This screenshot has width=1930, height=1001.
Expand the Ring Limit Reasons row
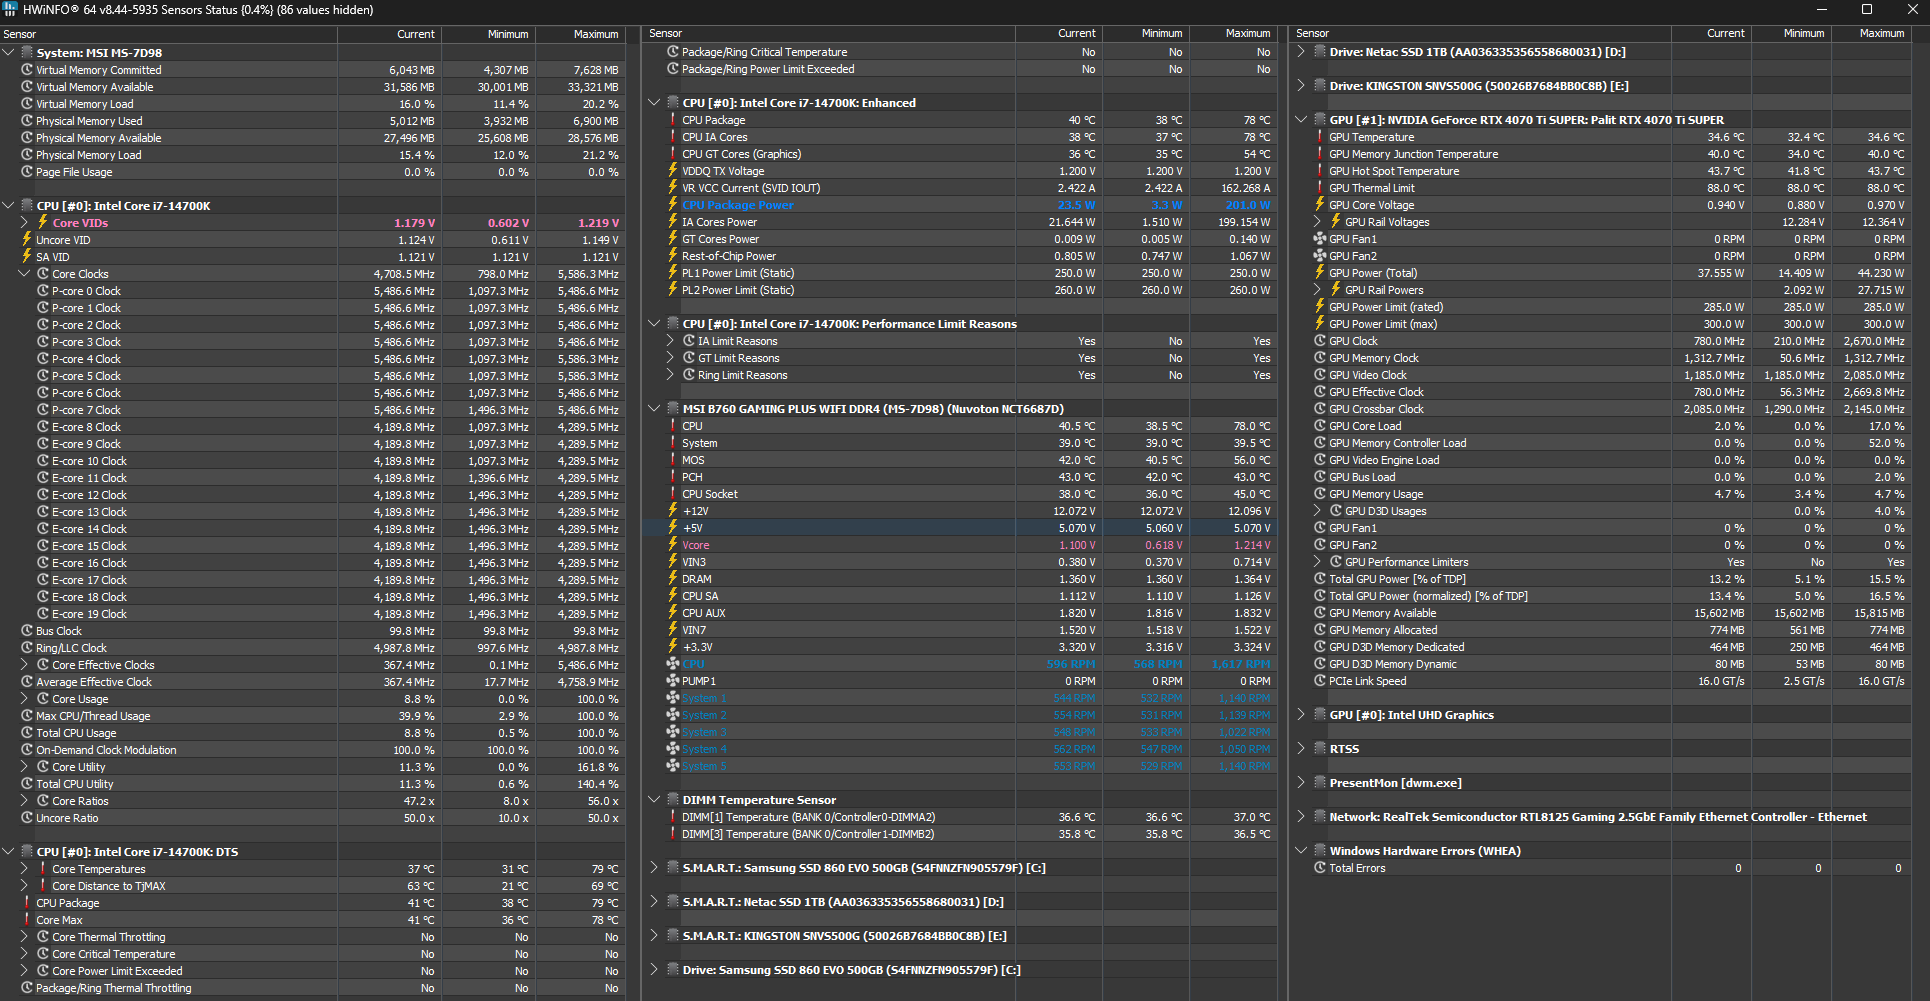click(x=670, y=375)
